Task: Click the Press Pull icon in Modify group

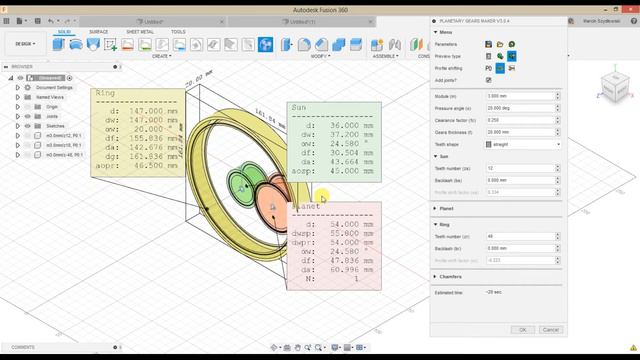Action: (x=287, y=44)
